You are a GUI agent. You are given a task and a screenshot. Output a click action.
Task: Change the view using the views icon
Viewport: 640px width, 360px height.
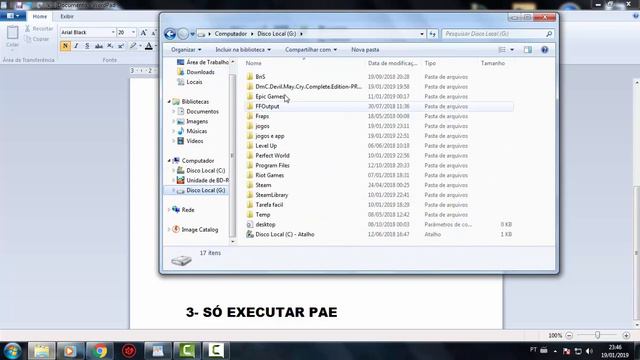[502, 50]
